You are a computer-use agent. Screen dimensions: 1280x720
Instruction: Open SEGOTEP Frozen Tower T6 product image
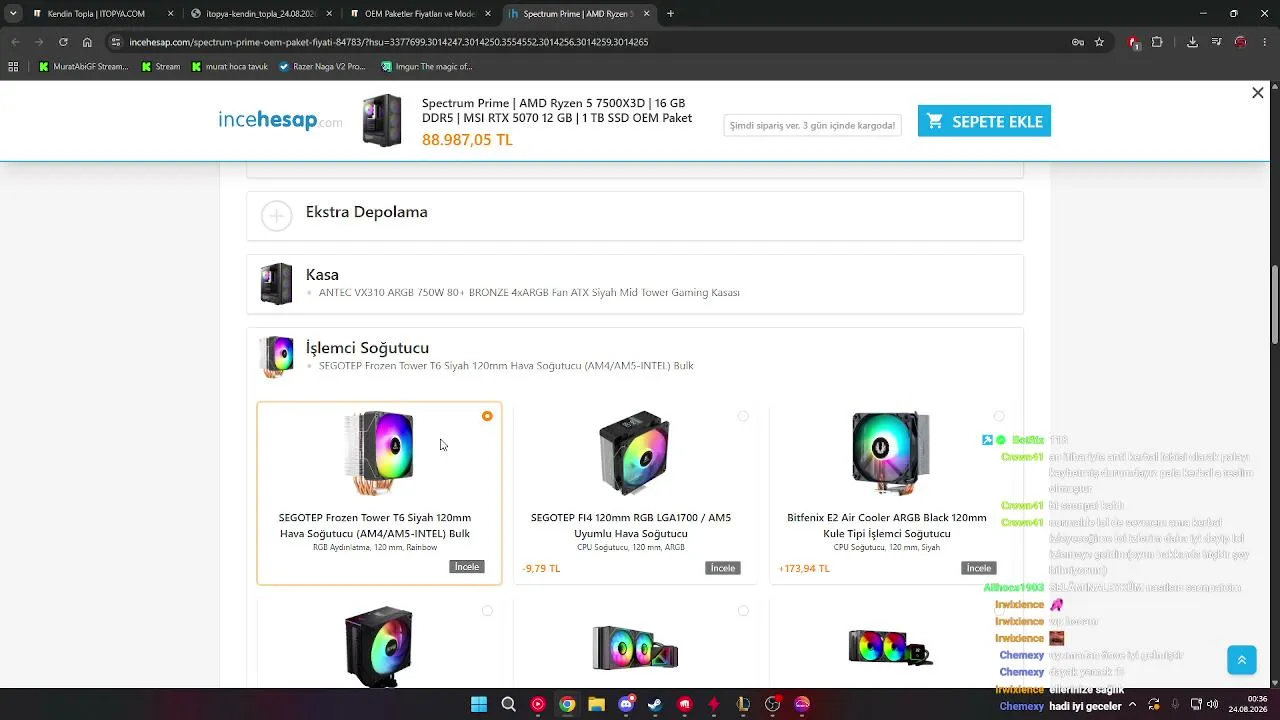[x=379, y=452]
